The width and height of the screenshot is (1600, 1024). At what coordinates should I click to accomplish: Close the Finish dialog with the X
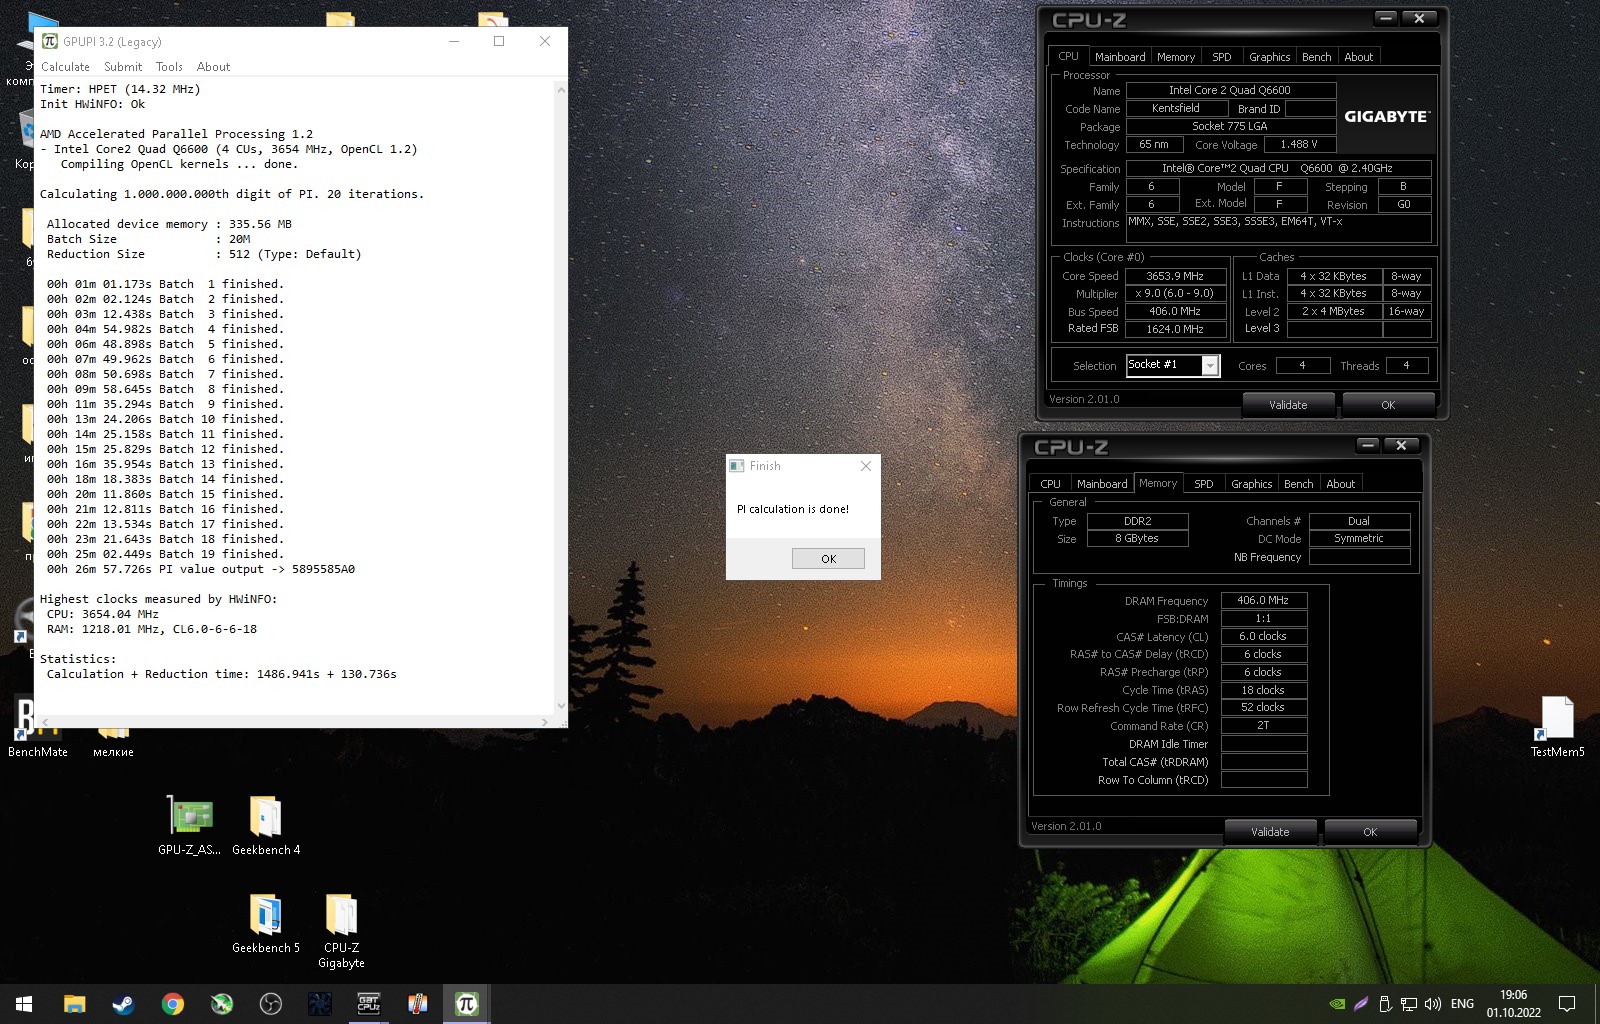(866, 466)
